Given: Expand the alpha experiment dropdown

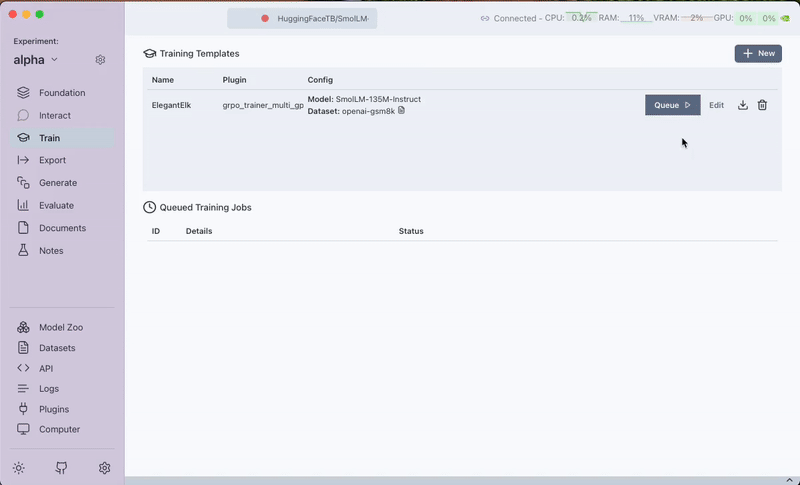Looking at the screenshot, I should tap(54, 60).
